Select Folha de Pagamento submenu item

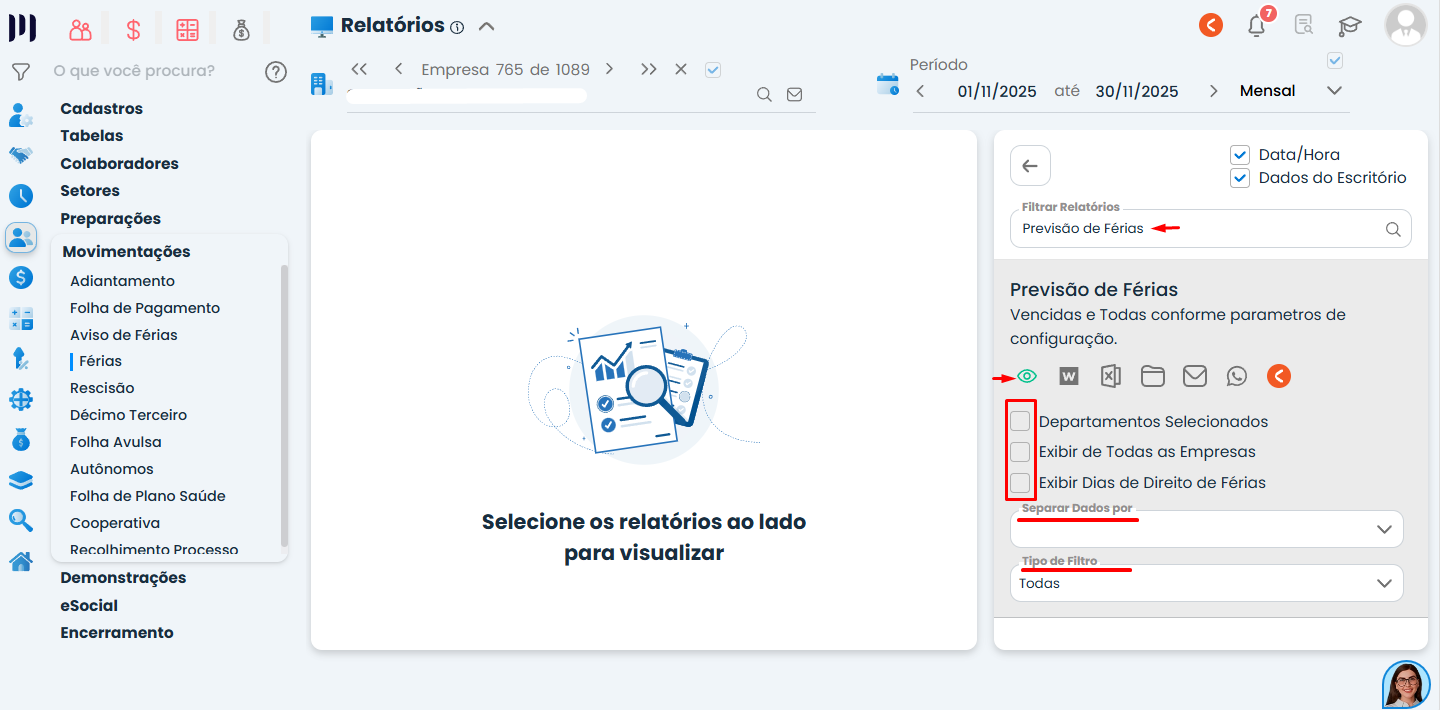(145, 308)
